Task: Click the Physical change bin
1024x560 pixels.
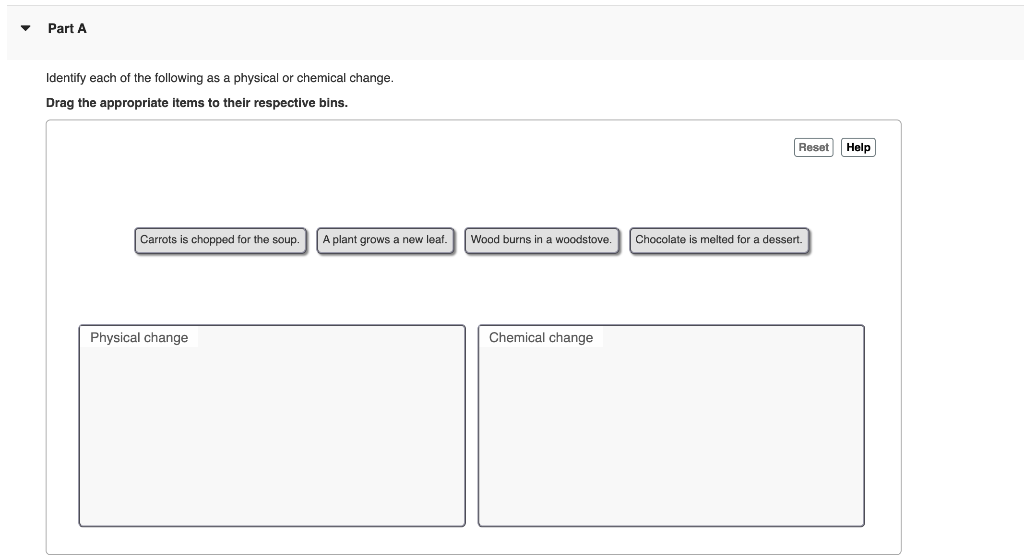Action: click(272, 426)
